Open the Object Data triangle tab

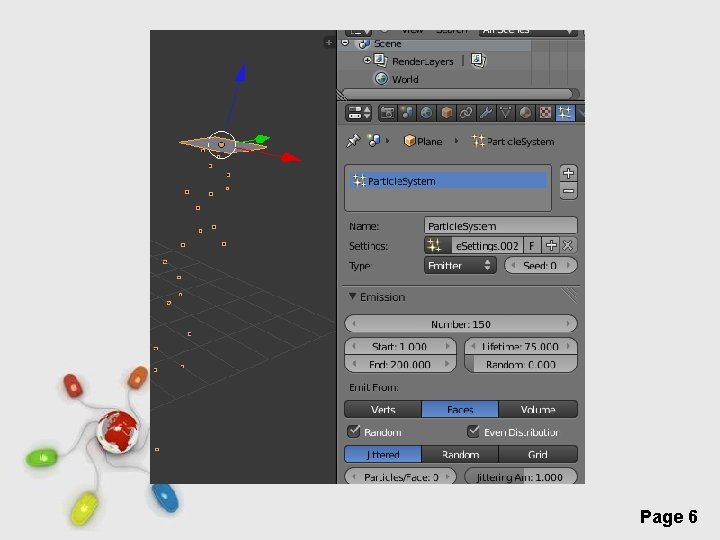pos(505,113)
